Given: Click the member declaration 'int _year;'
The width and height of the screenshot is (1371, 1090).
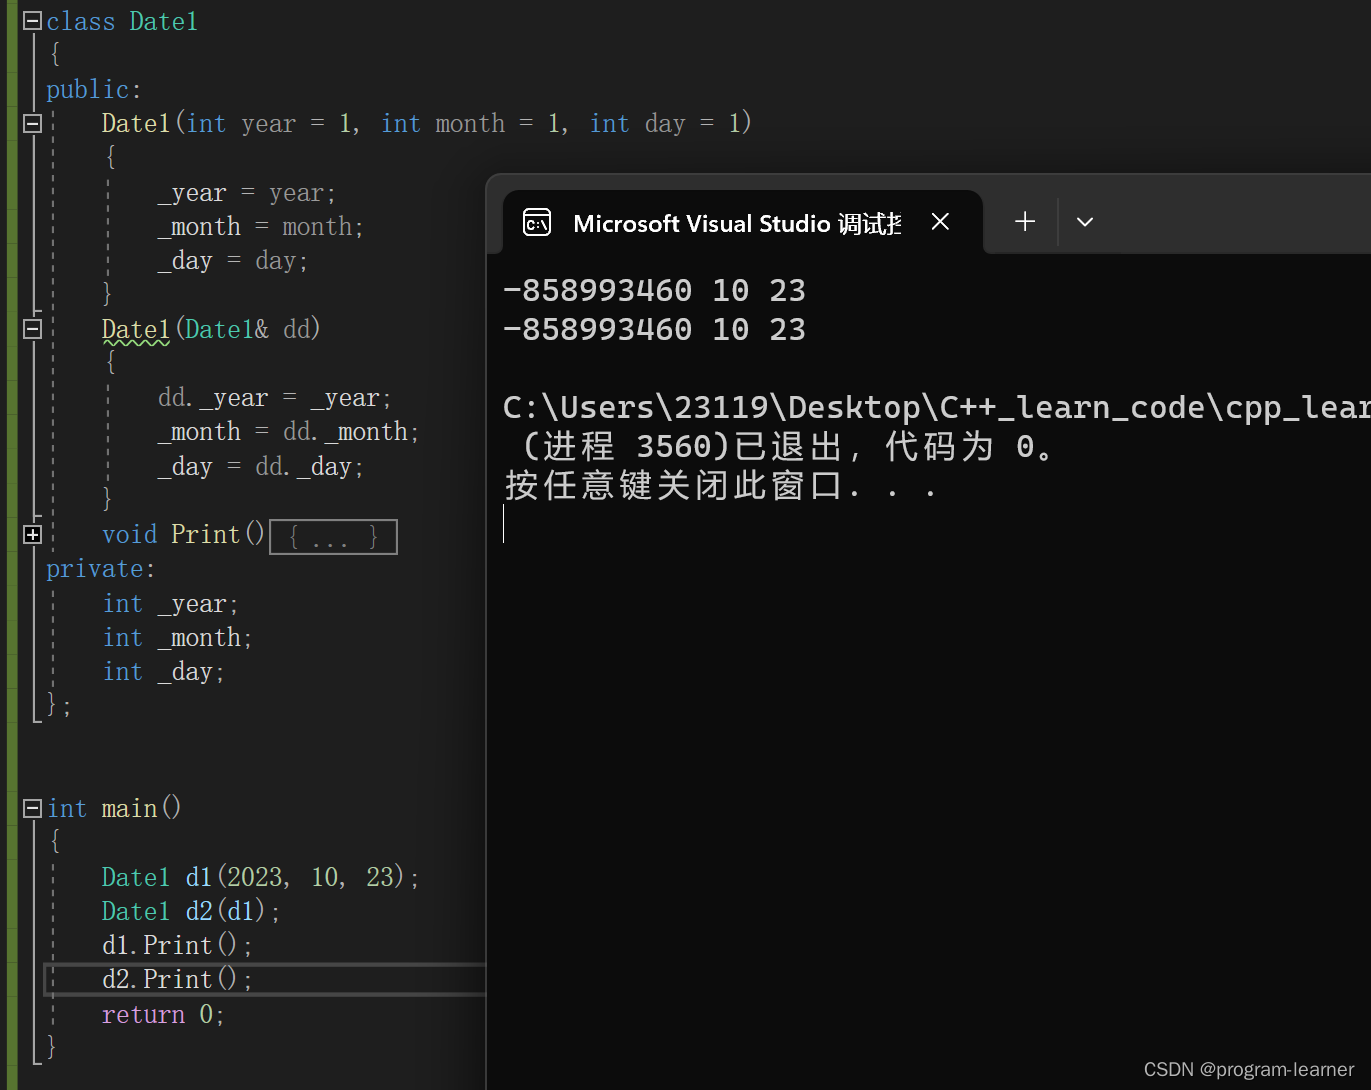Looking at the screenshot, I should click(171, 604).
